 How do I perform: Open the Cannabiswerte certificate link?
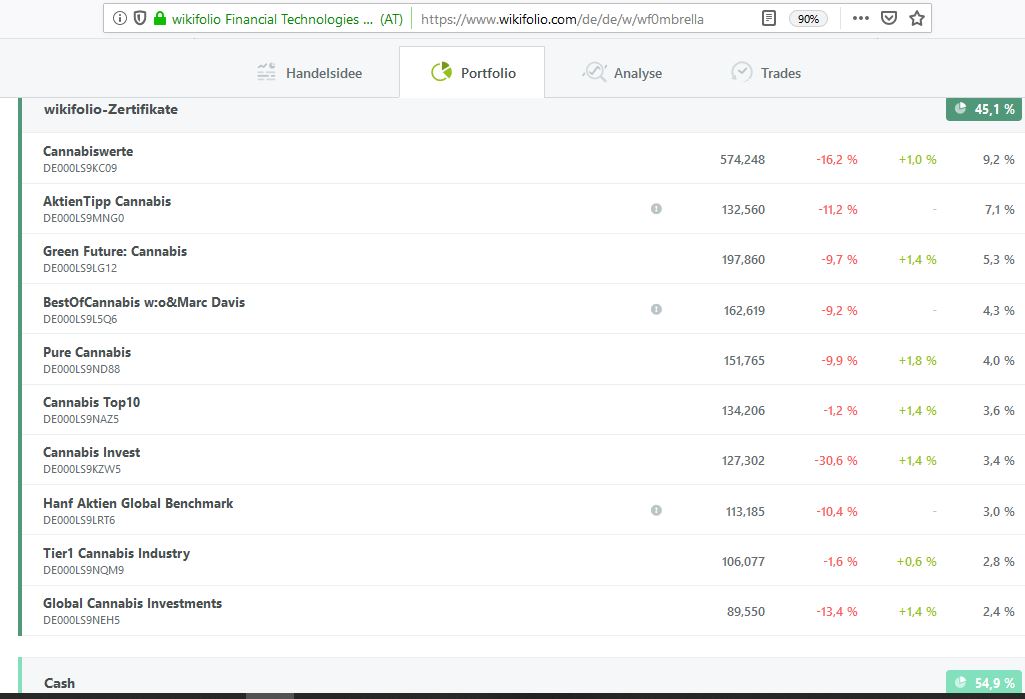click(88, 152)
